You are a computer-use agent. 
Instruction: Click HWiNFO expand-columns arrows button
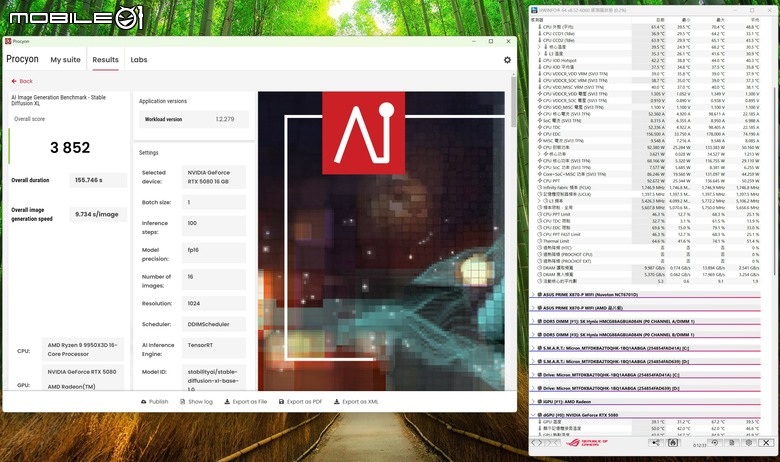pos(537,442)
